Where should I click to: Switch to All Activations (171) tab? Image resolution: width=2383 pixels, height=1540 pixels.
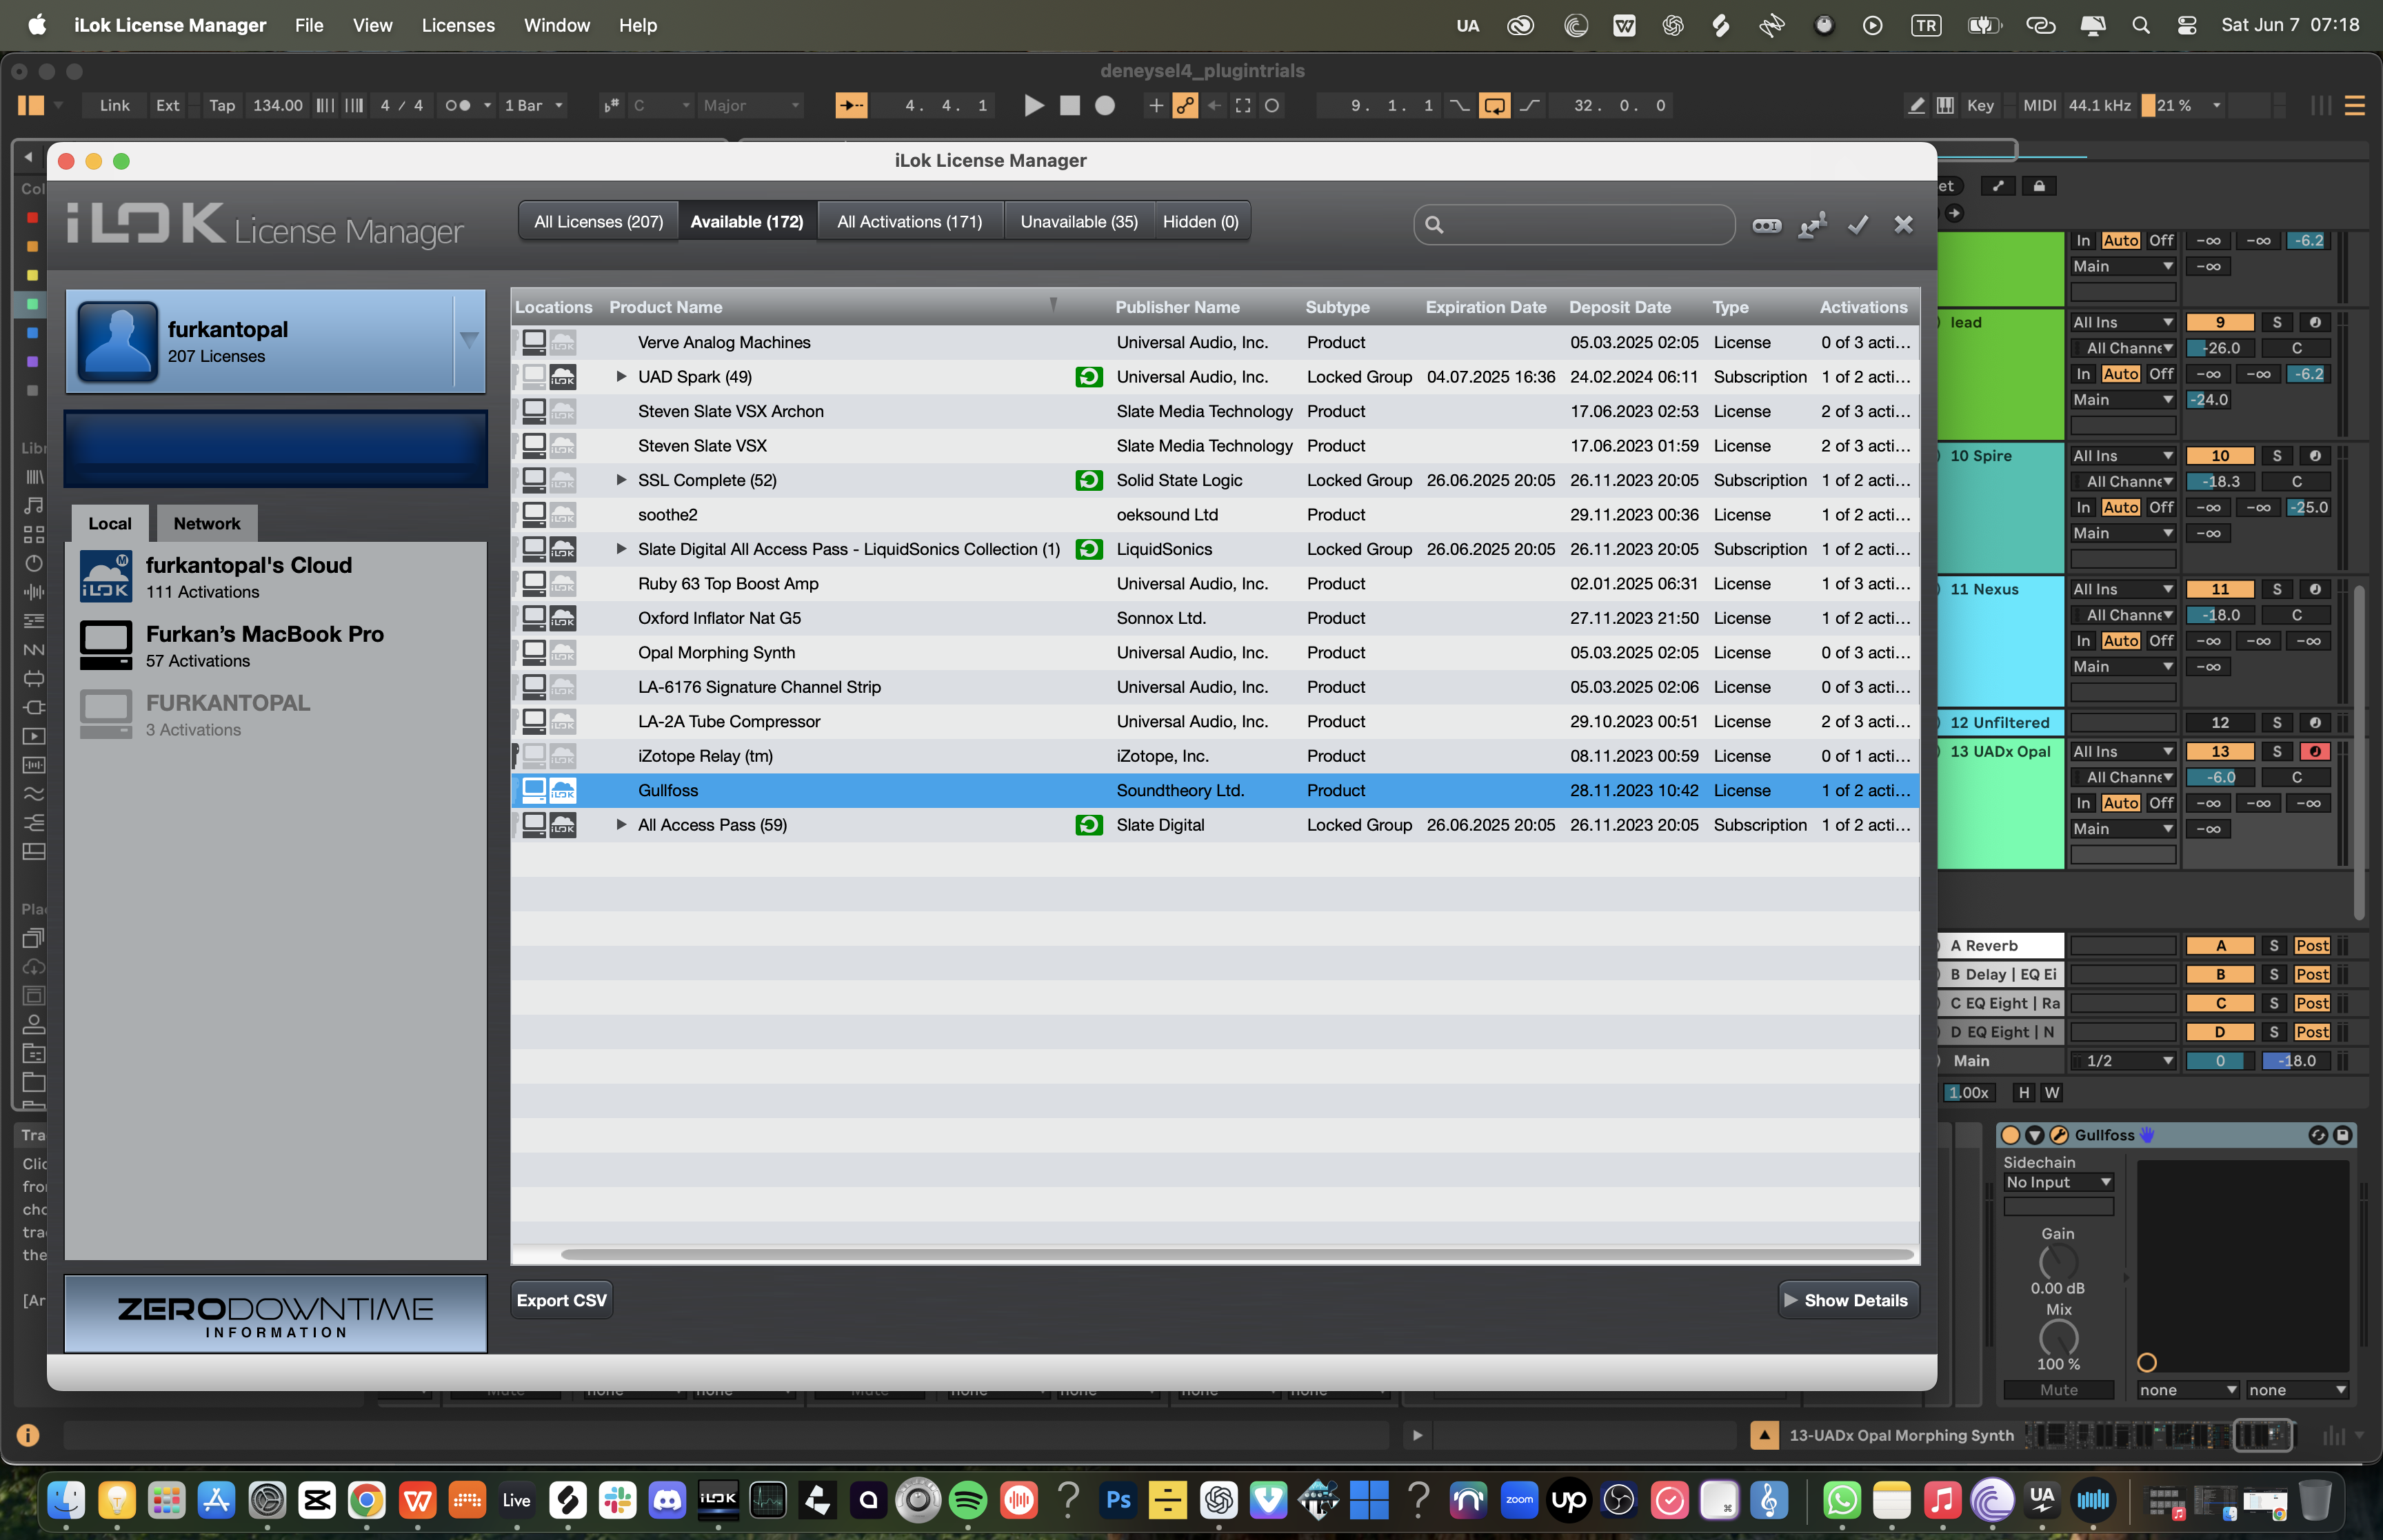pyautogui.click(x=909, y=222)
